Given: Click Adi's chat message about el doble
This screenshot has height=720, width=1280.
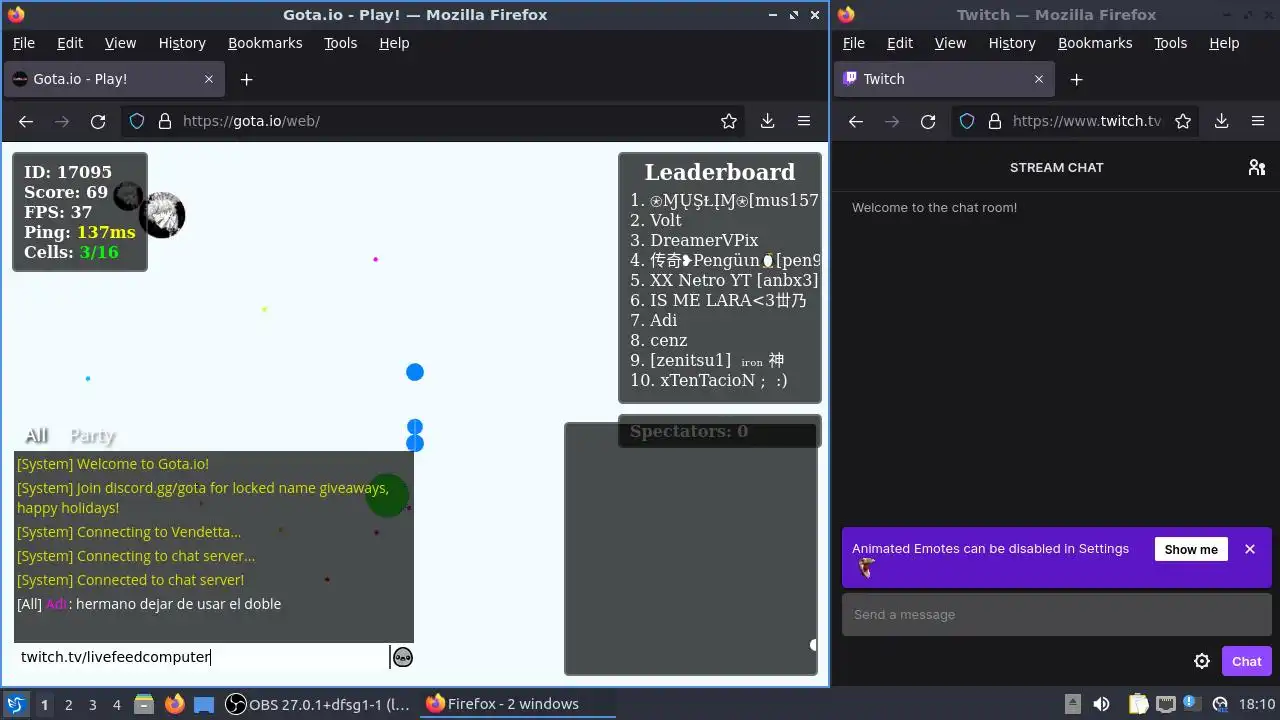Looking at the screenshot, I should coord(149,604).
